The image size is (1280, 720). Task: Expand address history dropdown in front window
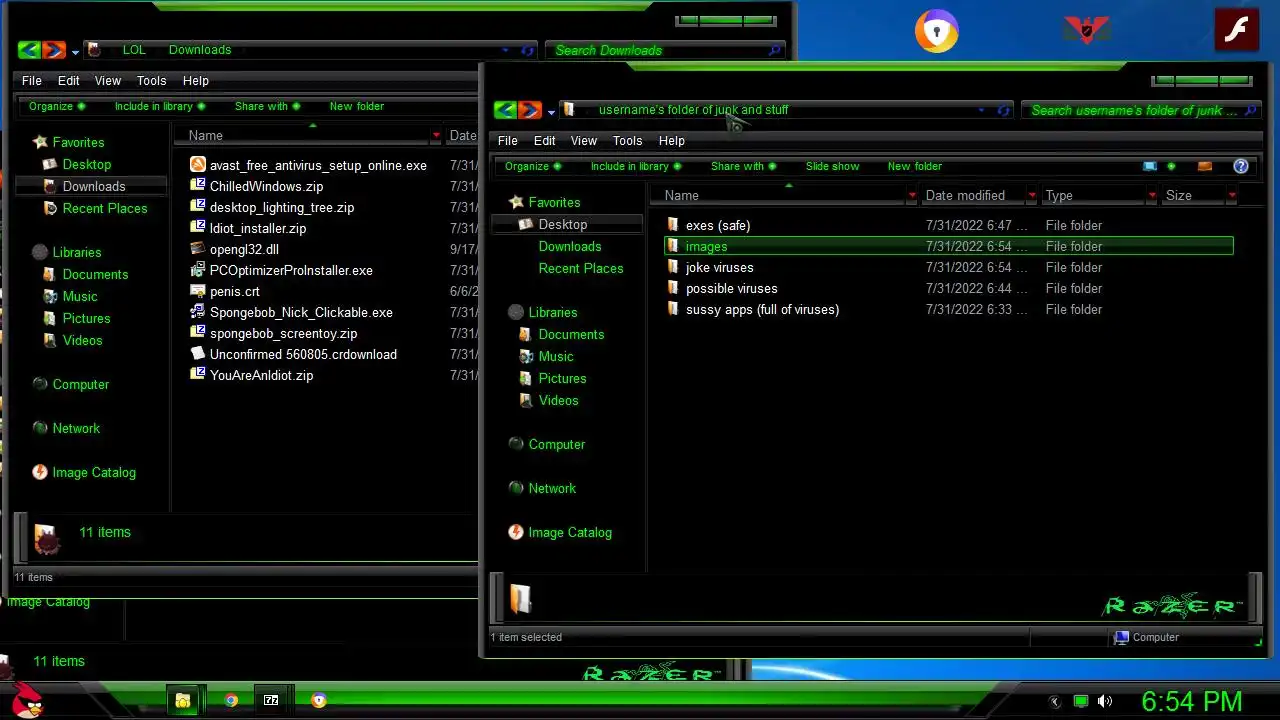[x=981, y=110]
